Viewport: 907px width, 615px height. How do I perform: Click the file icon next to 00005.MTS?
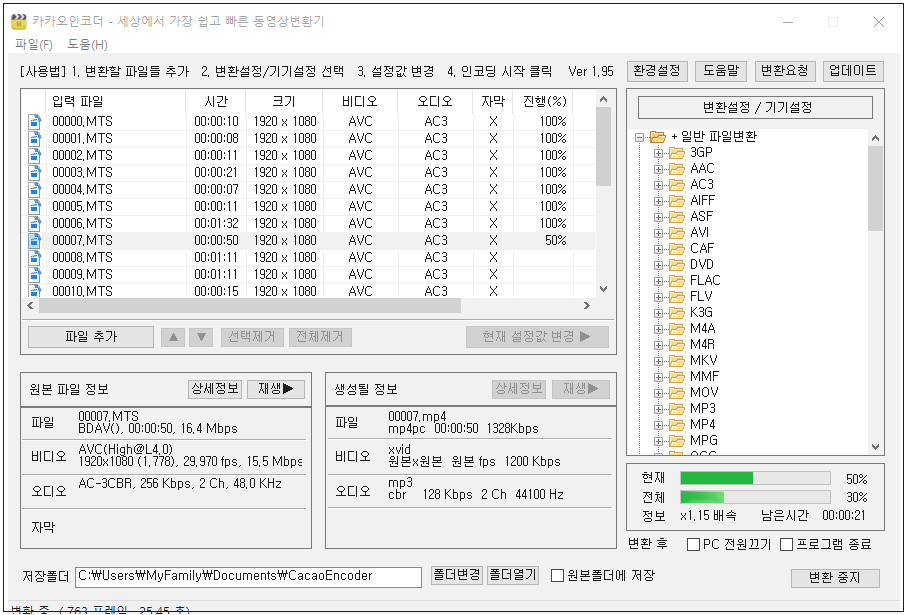pyautogui.click(x=35, y=207)
